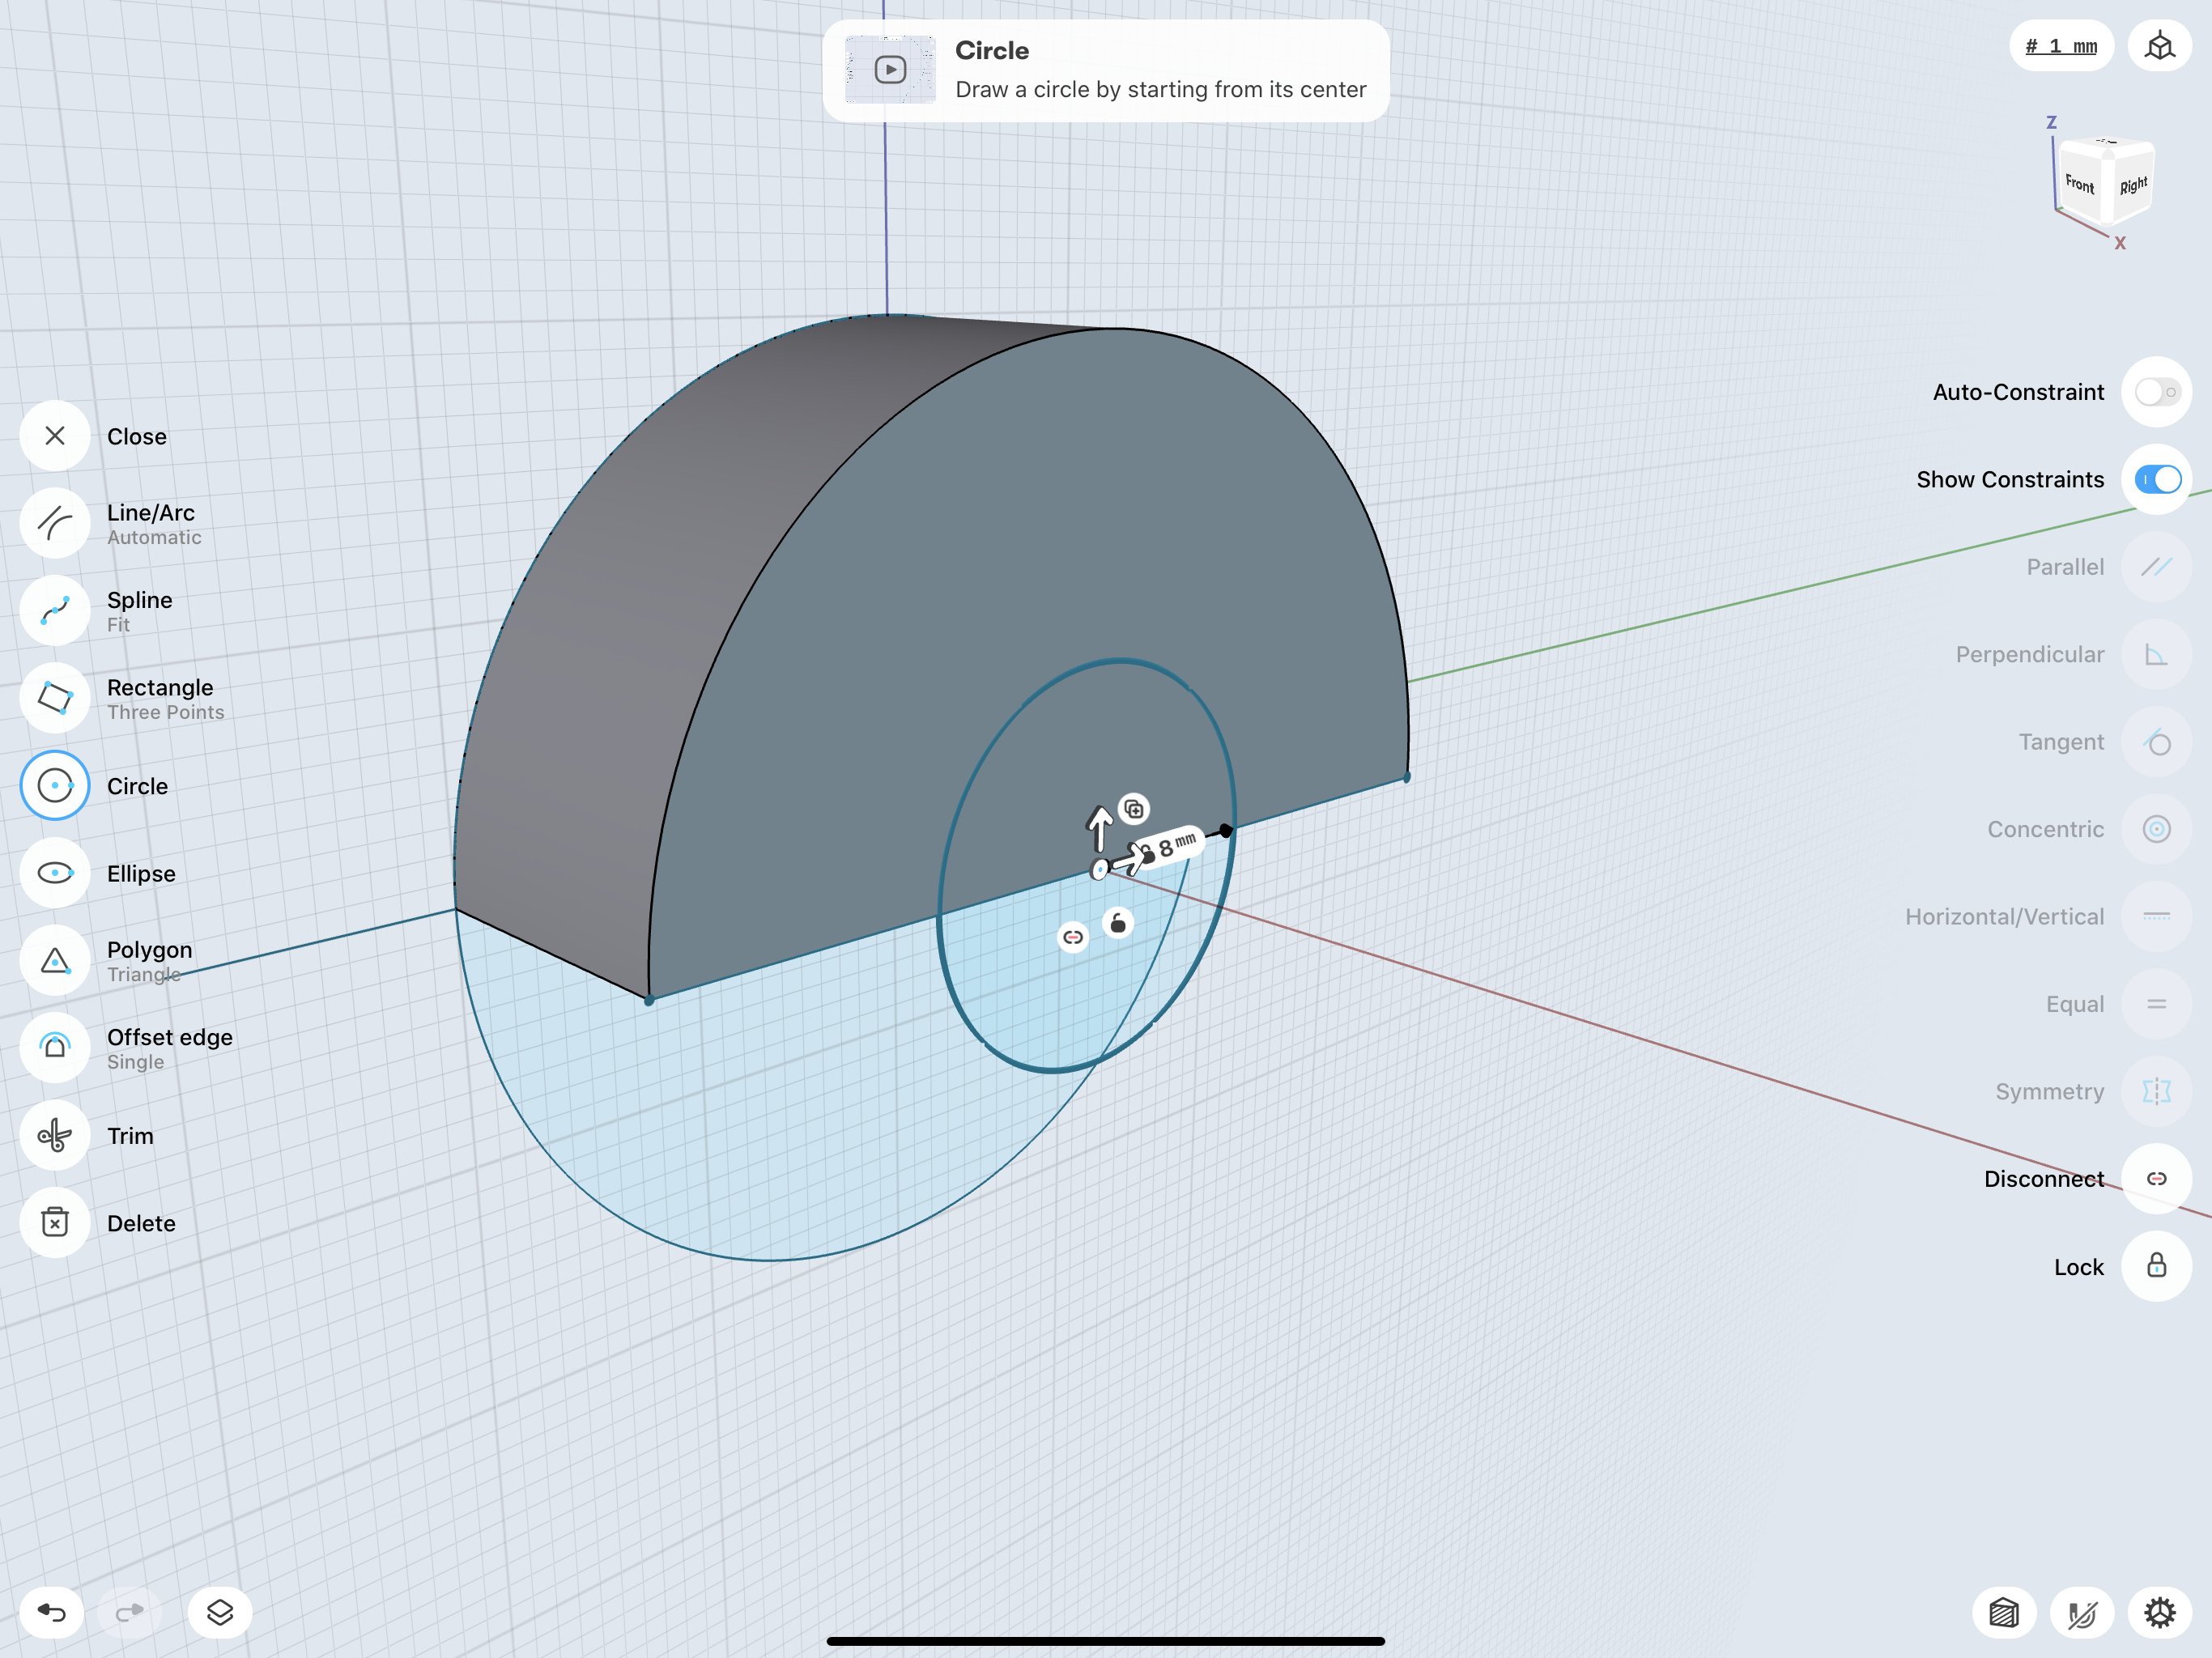Choose the Rectangle Three Points tool
2212x1658 pixels.
[55, 698]
